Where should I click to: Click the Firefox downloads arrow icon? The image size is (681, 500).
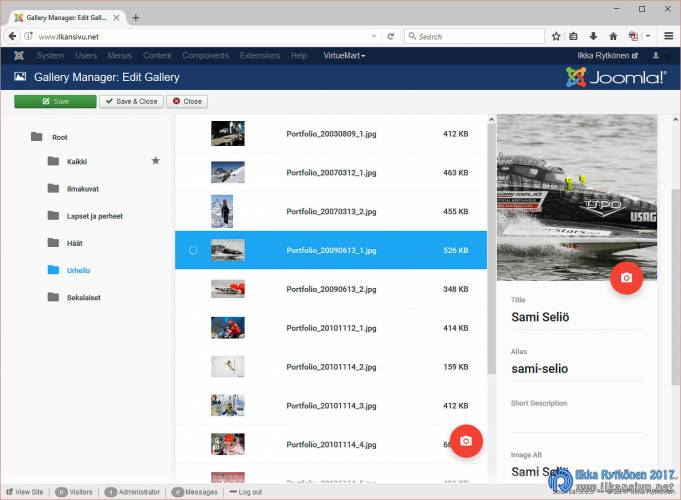[593, 36]
